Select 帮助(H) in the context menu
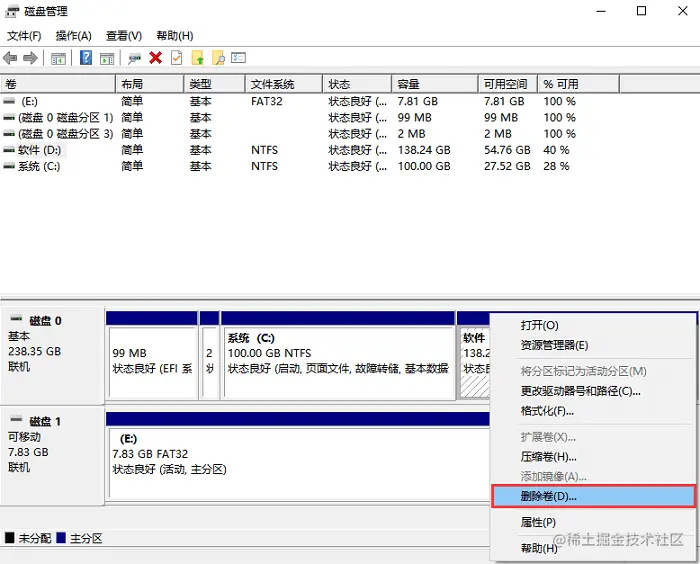The width and height of the screenshot is (700, 564). click(x=593, y=548)
